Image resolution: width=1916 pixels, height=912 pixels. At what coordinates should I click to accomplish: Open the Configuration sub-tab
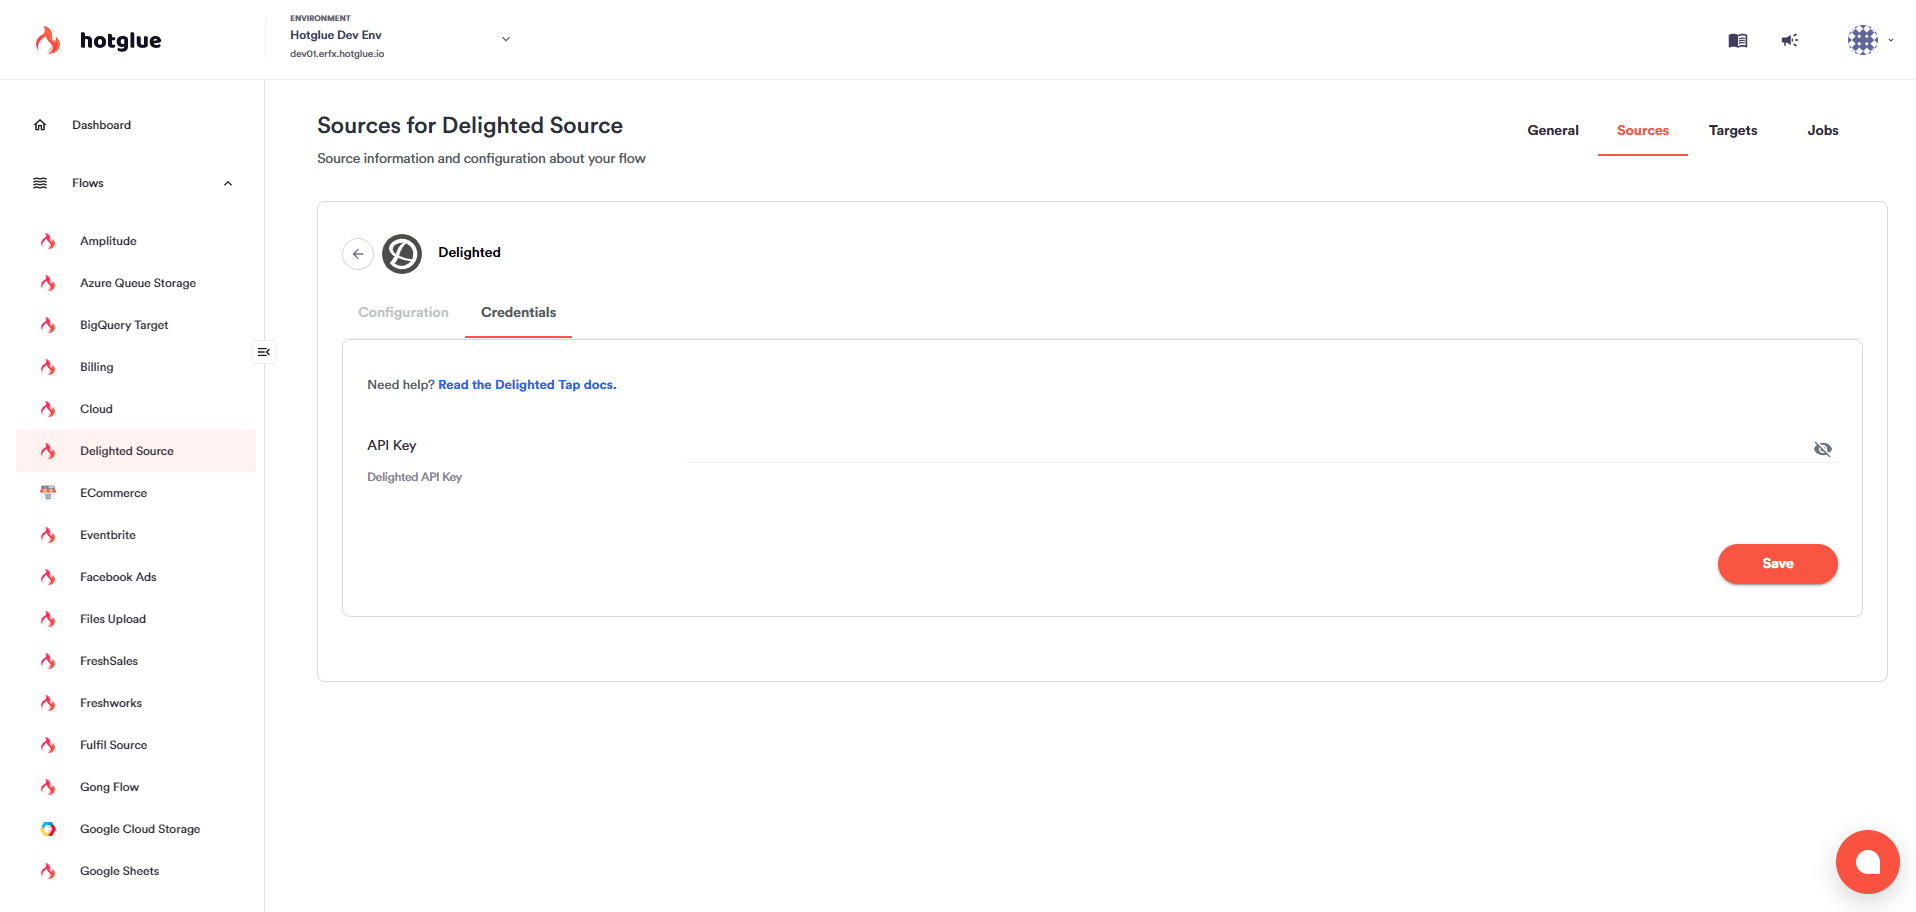pyautogui.click(x=403, y=313)
